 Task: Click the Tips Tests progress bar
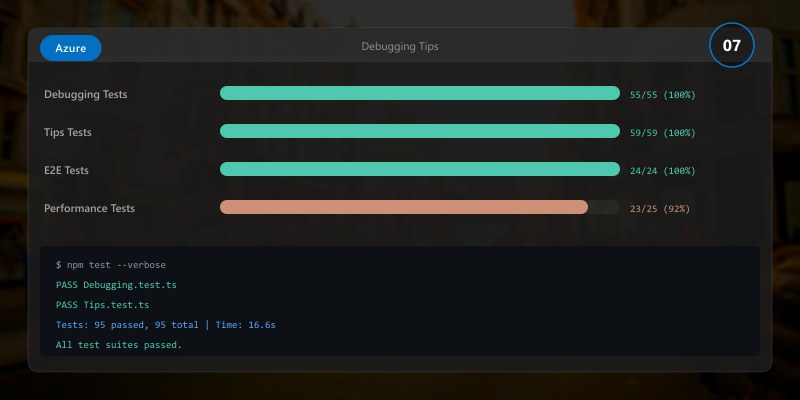point(420,131)
